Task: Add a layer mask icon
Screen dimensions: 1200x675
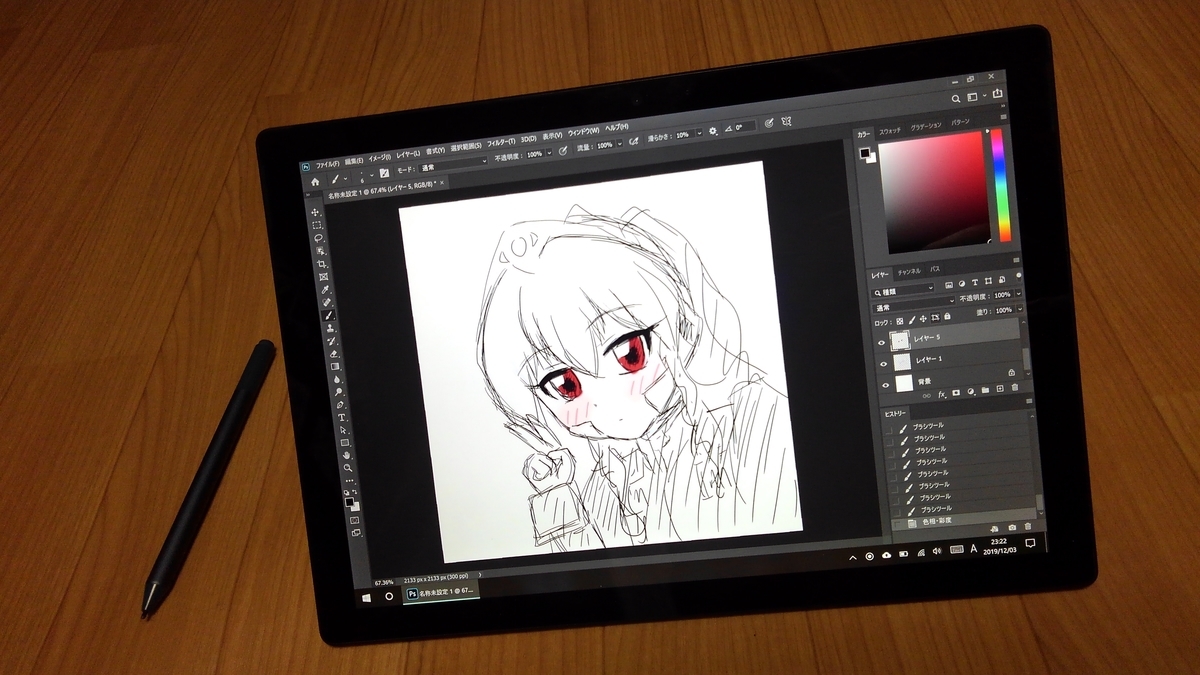Action: pyautogui.click(x=956, y=393)
